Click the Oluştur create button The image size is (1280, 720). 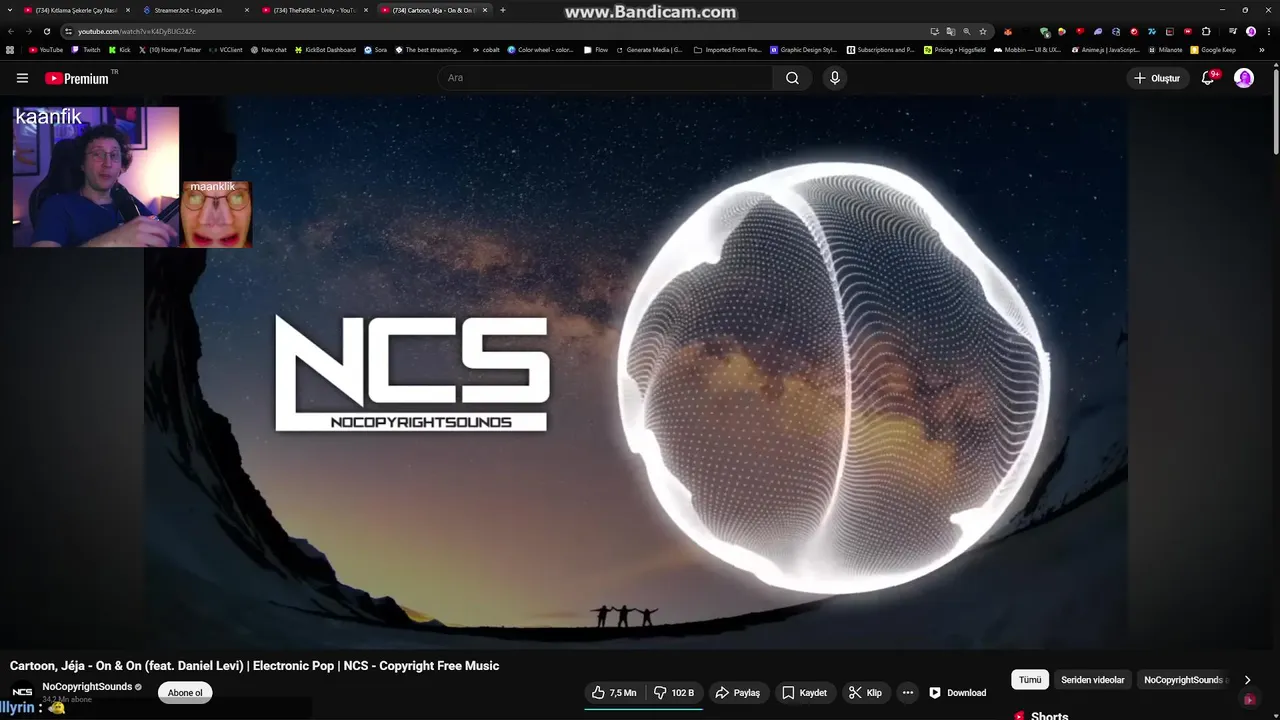point(1157,78)
